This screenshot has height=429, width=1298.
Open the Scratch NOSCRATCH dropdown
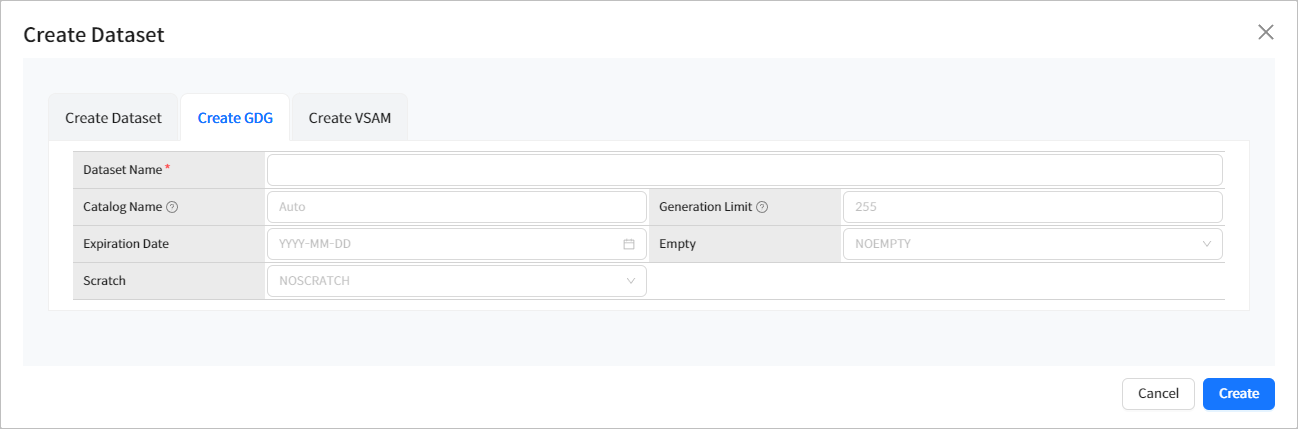pyautogui.click(x=456, y=281)
